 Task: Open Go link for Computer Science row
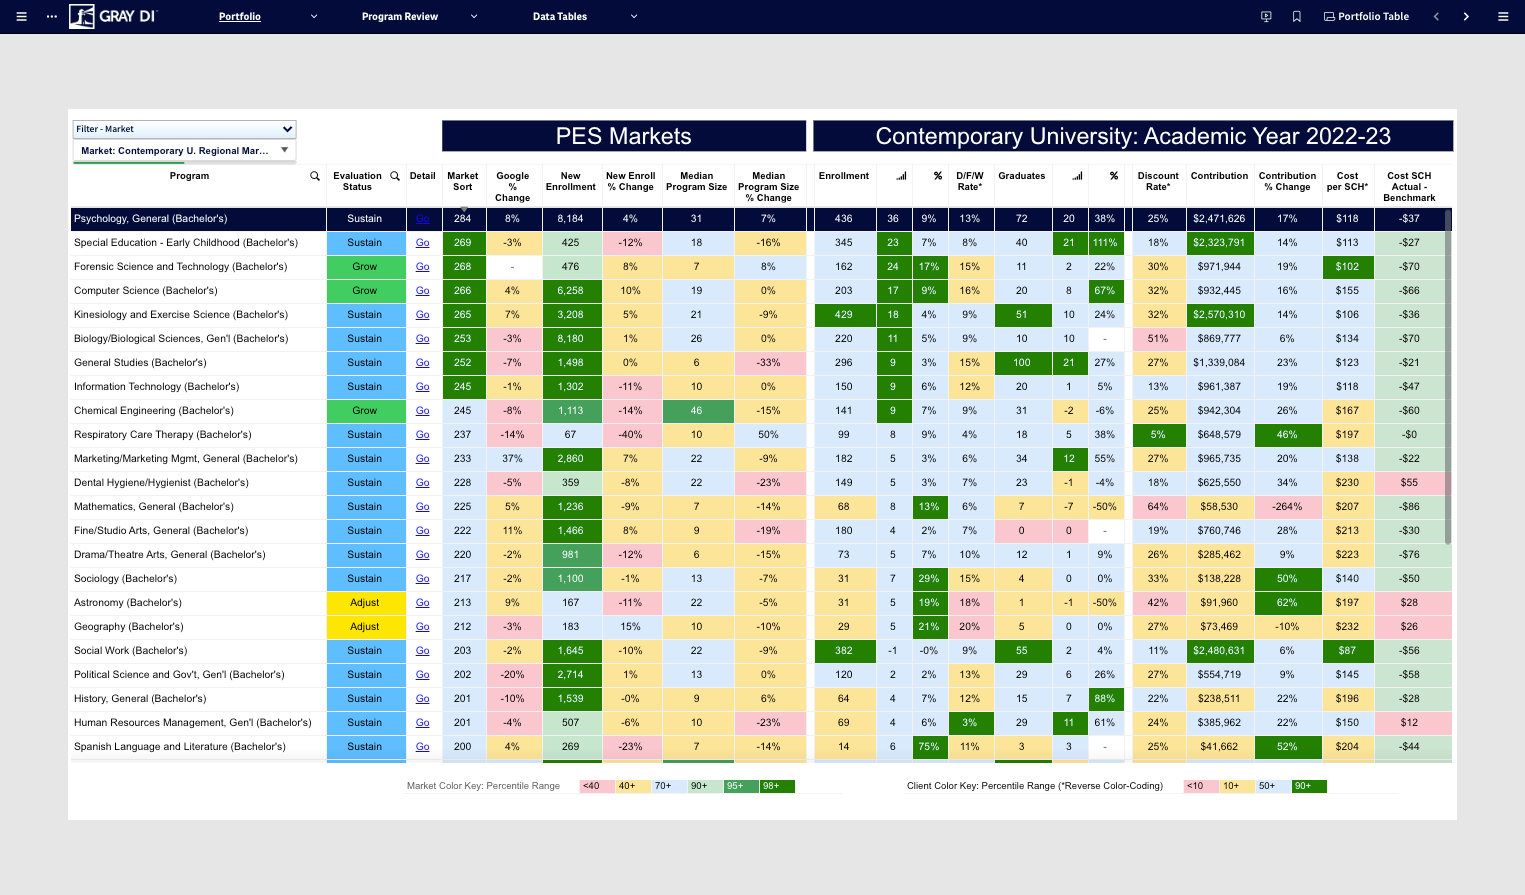[x=423, y=291]
